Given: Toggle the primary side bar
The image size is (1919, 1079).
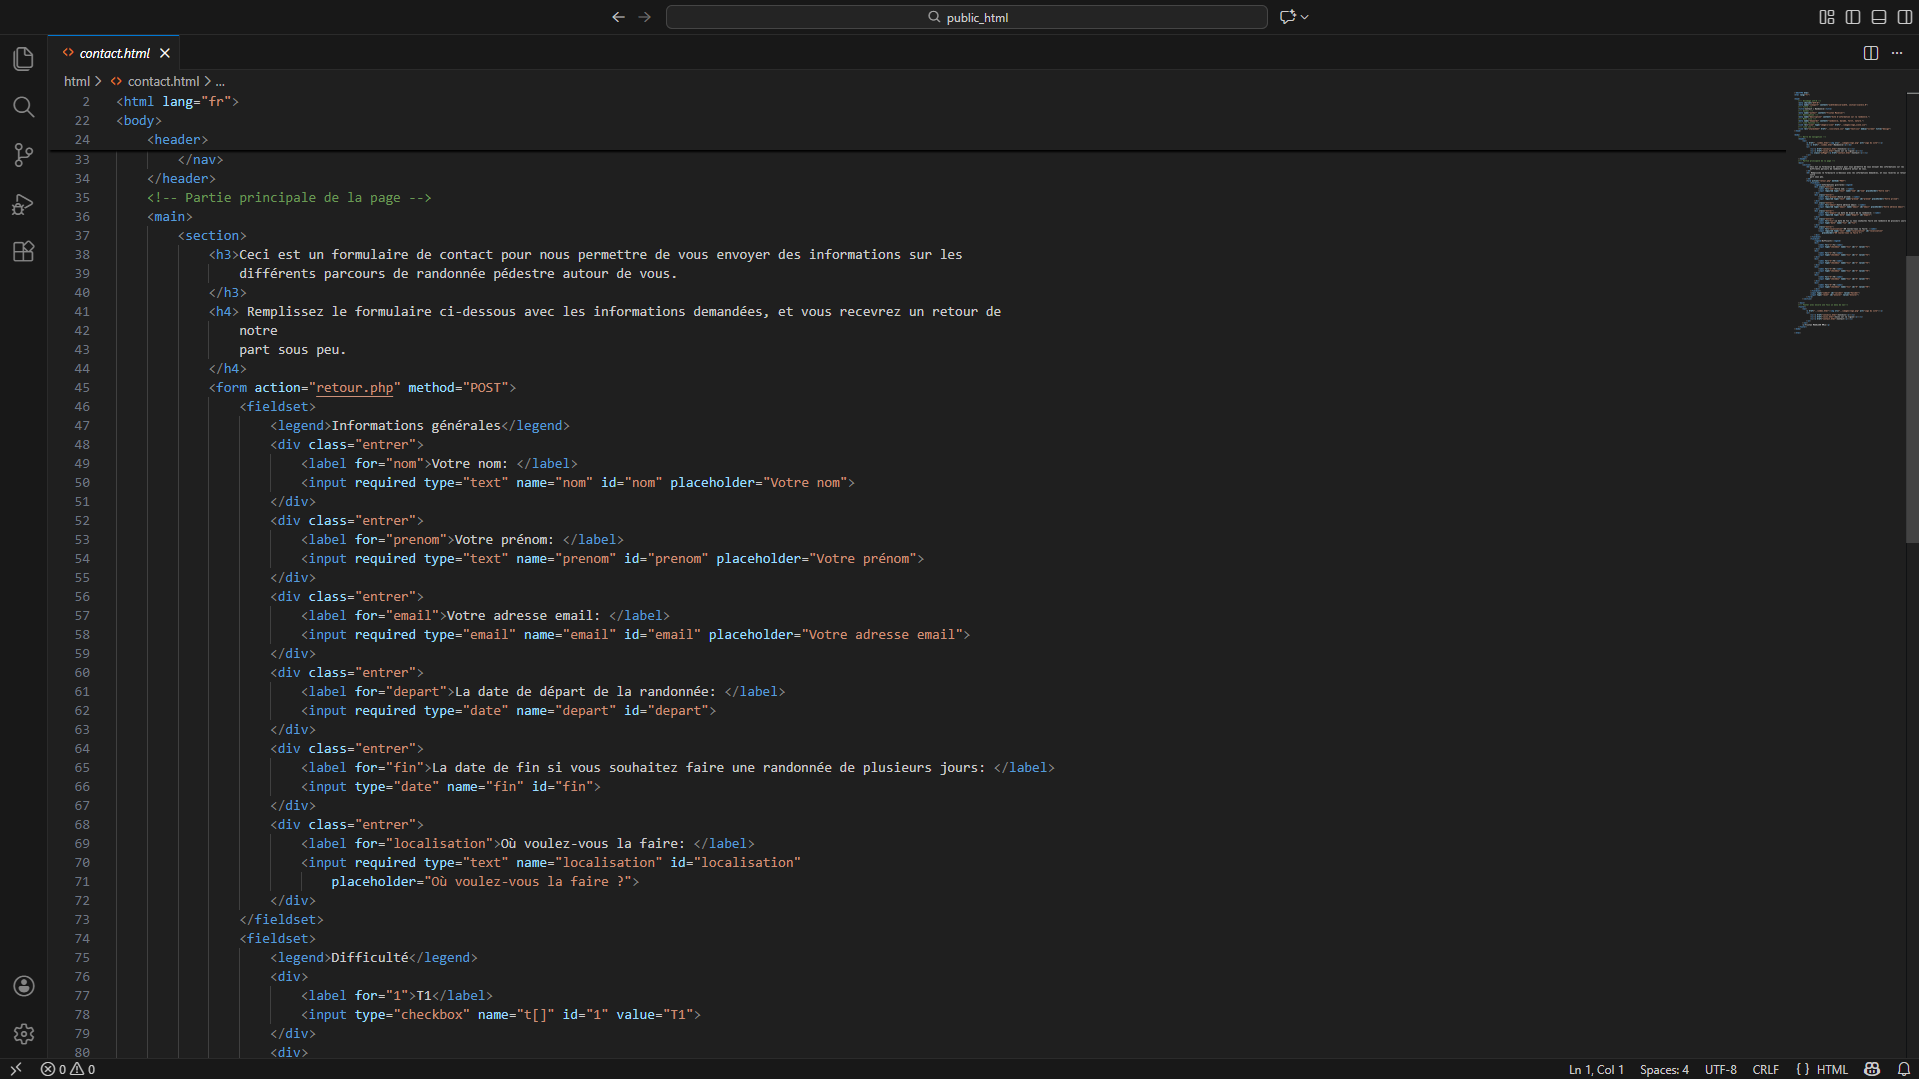Looking at the screenshot, I should pyautogui.click(x=1853, y=17).
